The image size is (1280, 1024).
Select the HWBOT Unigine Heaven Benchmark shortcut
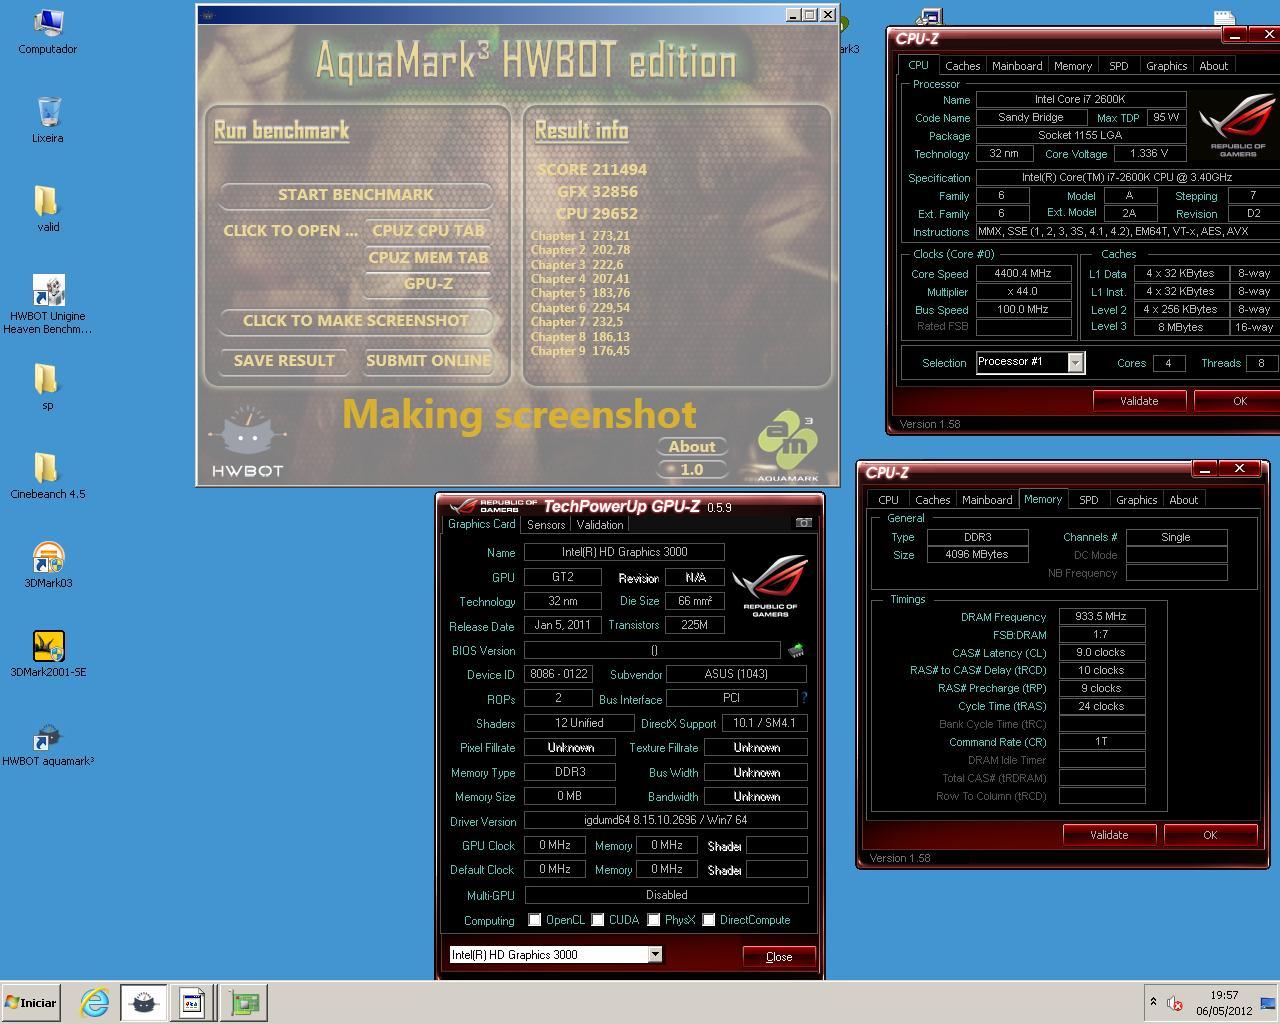(47, 304)
